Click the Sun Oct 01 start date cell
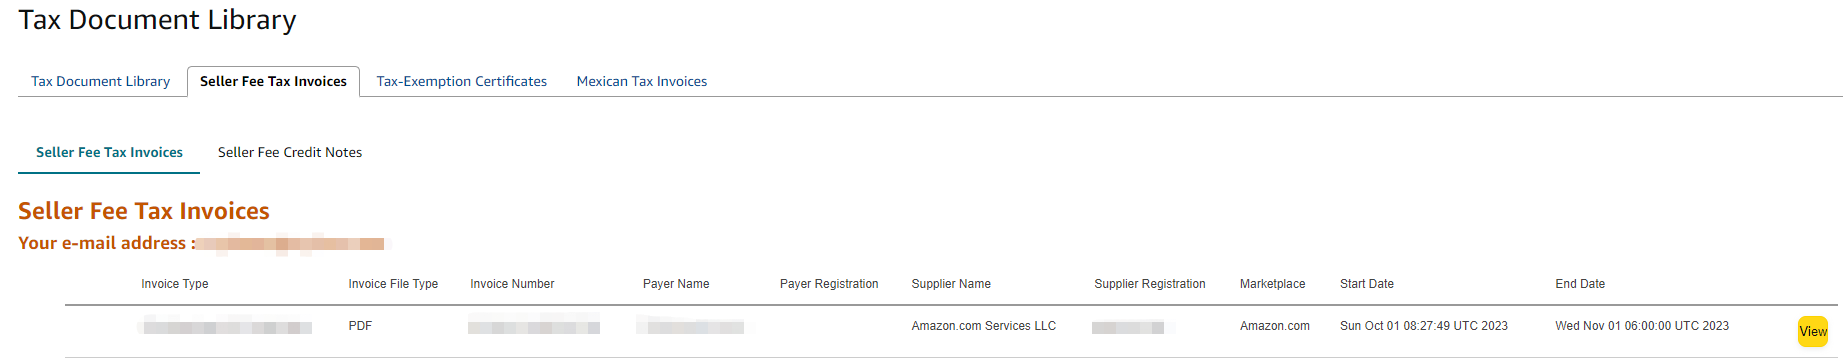Screen dimensions: 1843x361 click(x=1424, y=326)
